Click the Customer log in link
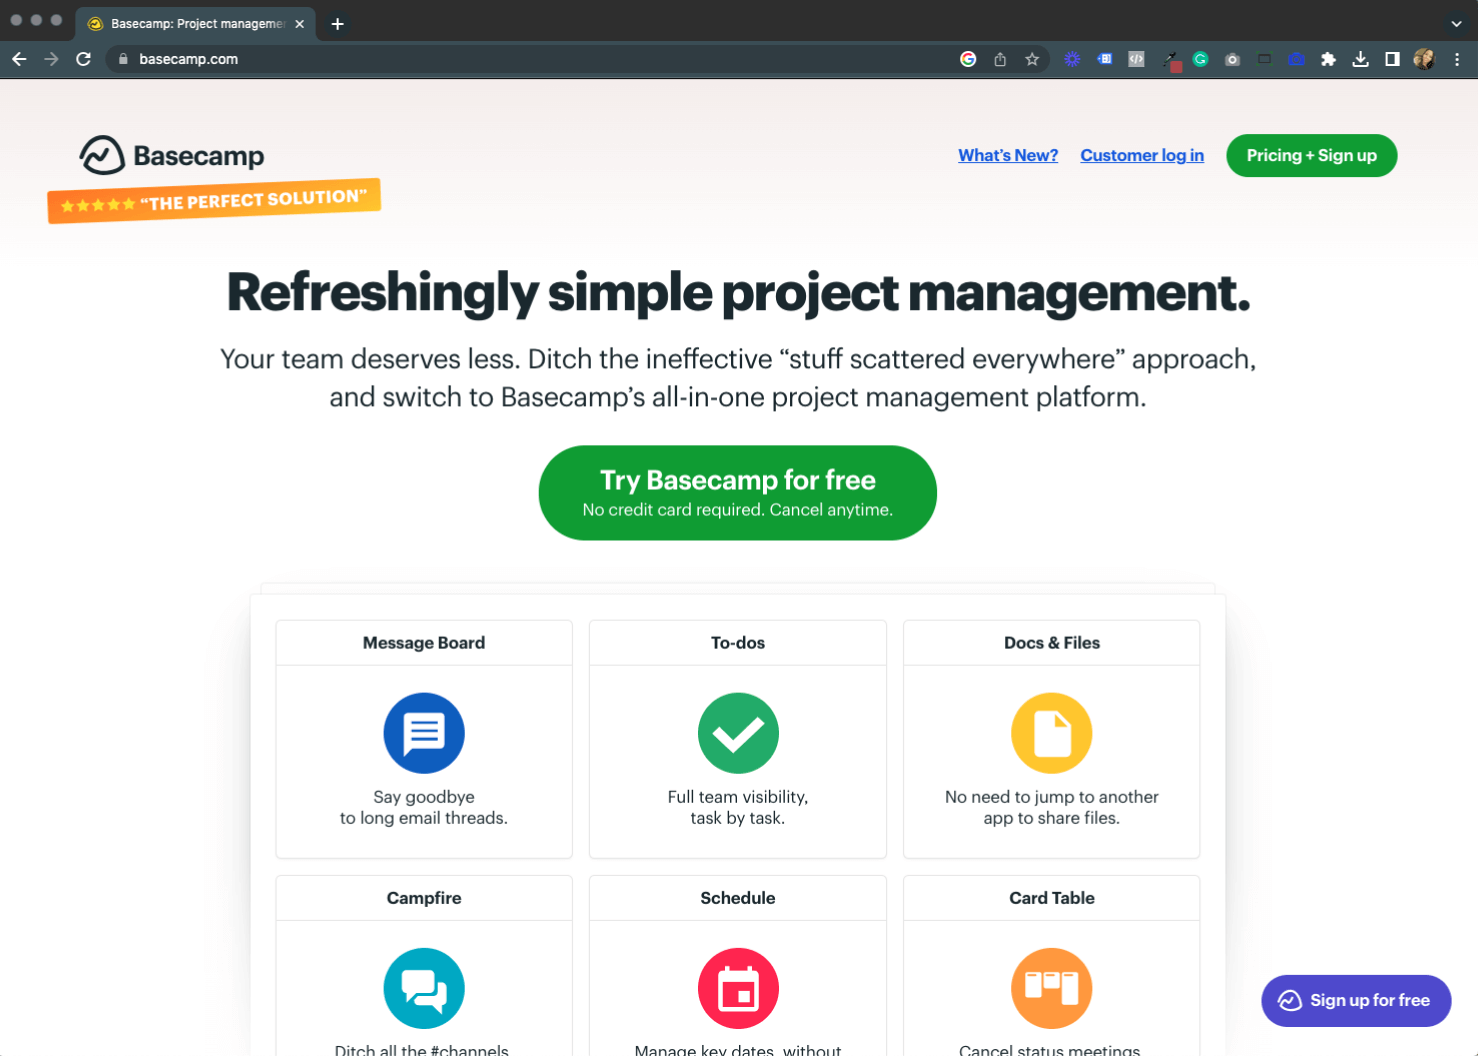Image resolution: width=1478 pixels, height=1056 pixels. pyautogui.click(x=1142, y=155)
